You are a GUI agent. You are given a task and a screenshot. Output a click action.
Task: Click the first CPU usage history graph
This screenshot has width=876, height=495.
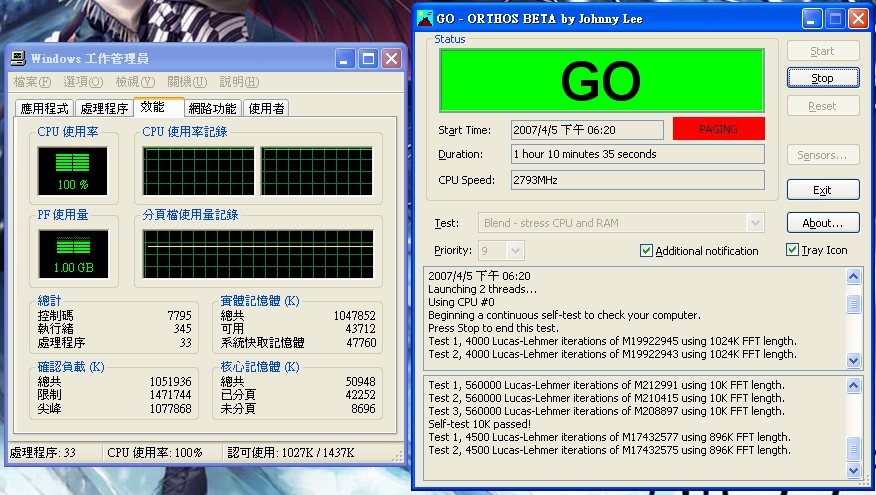tap(198, 171)
